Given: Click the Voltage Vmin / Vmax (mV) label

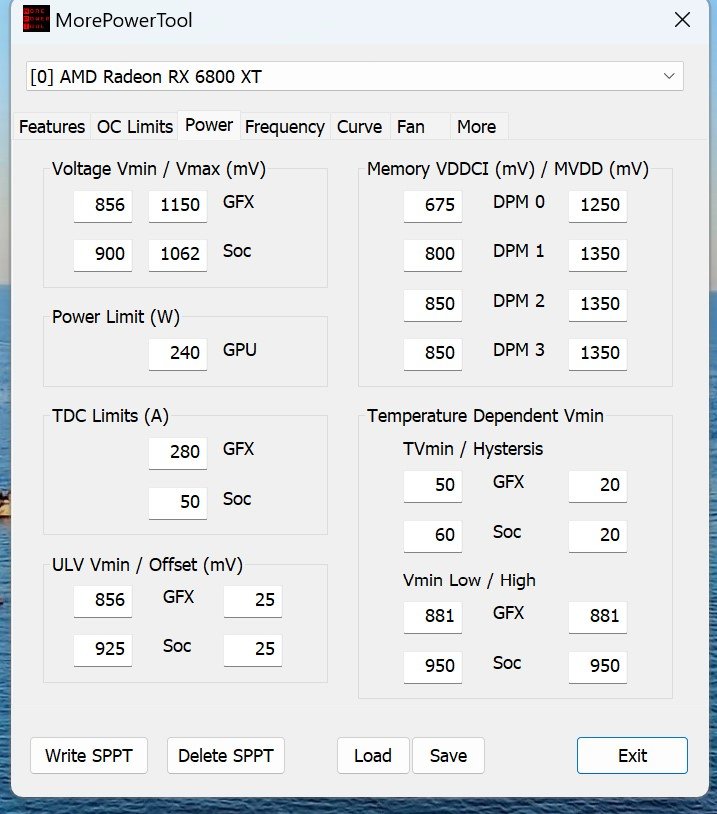Looking at the screenshot, I should (x=158, y=169).
